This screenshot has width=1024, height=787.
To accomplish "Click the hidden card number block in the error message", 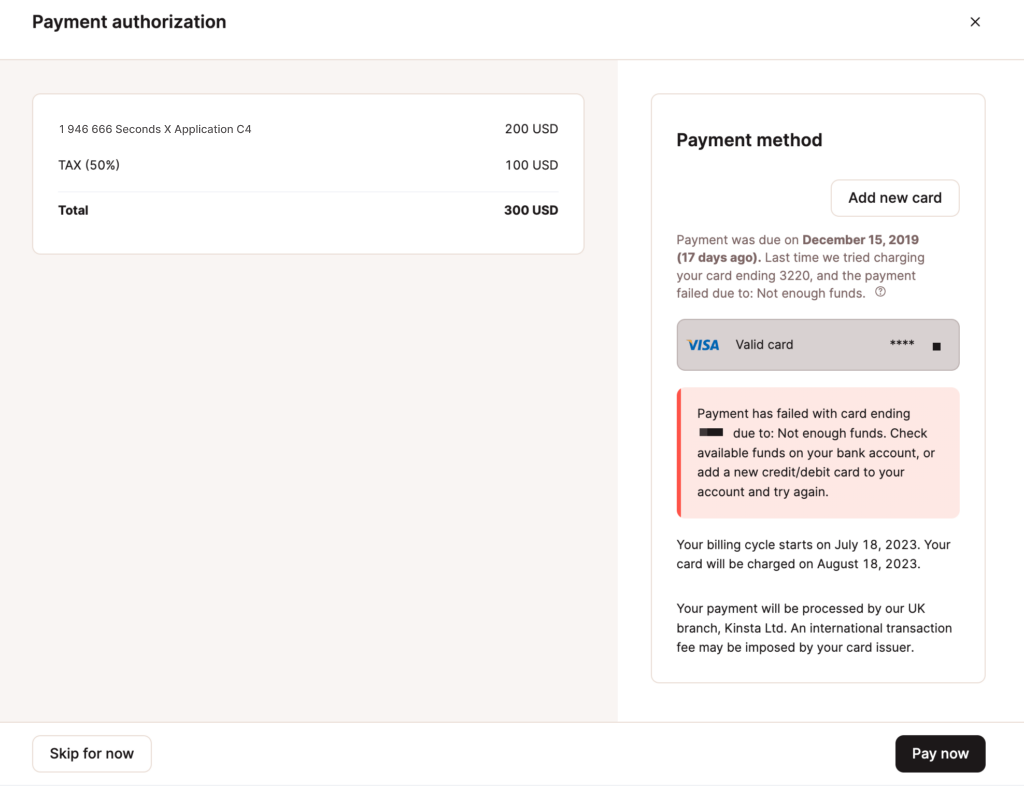I will coord(711,433).
